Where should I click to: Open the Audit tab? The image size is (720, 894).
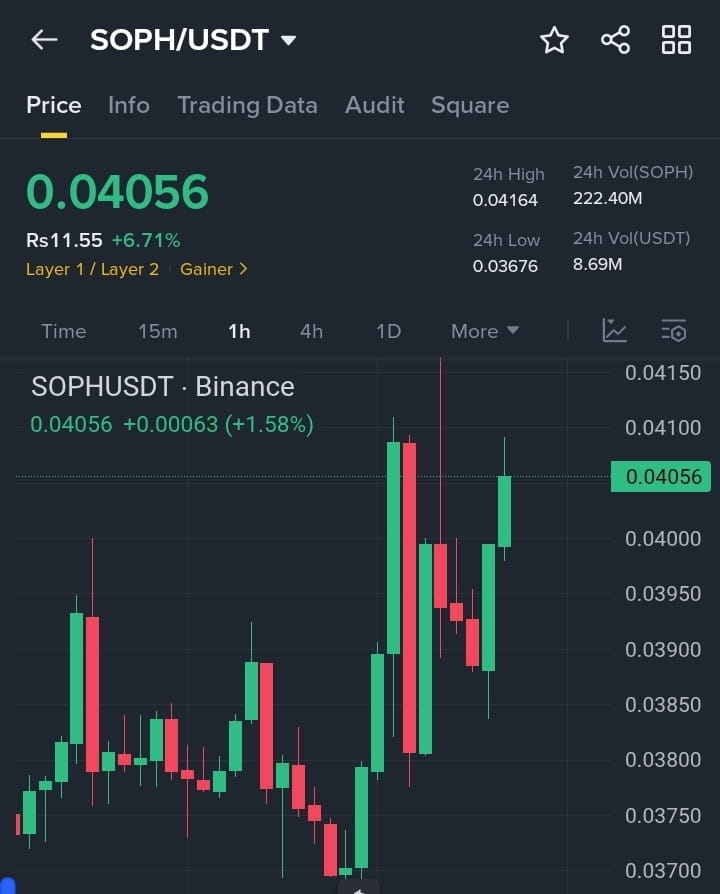coord(375,105)
